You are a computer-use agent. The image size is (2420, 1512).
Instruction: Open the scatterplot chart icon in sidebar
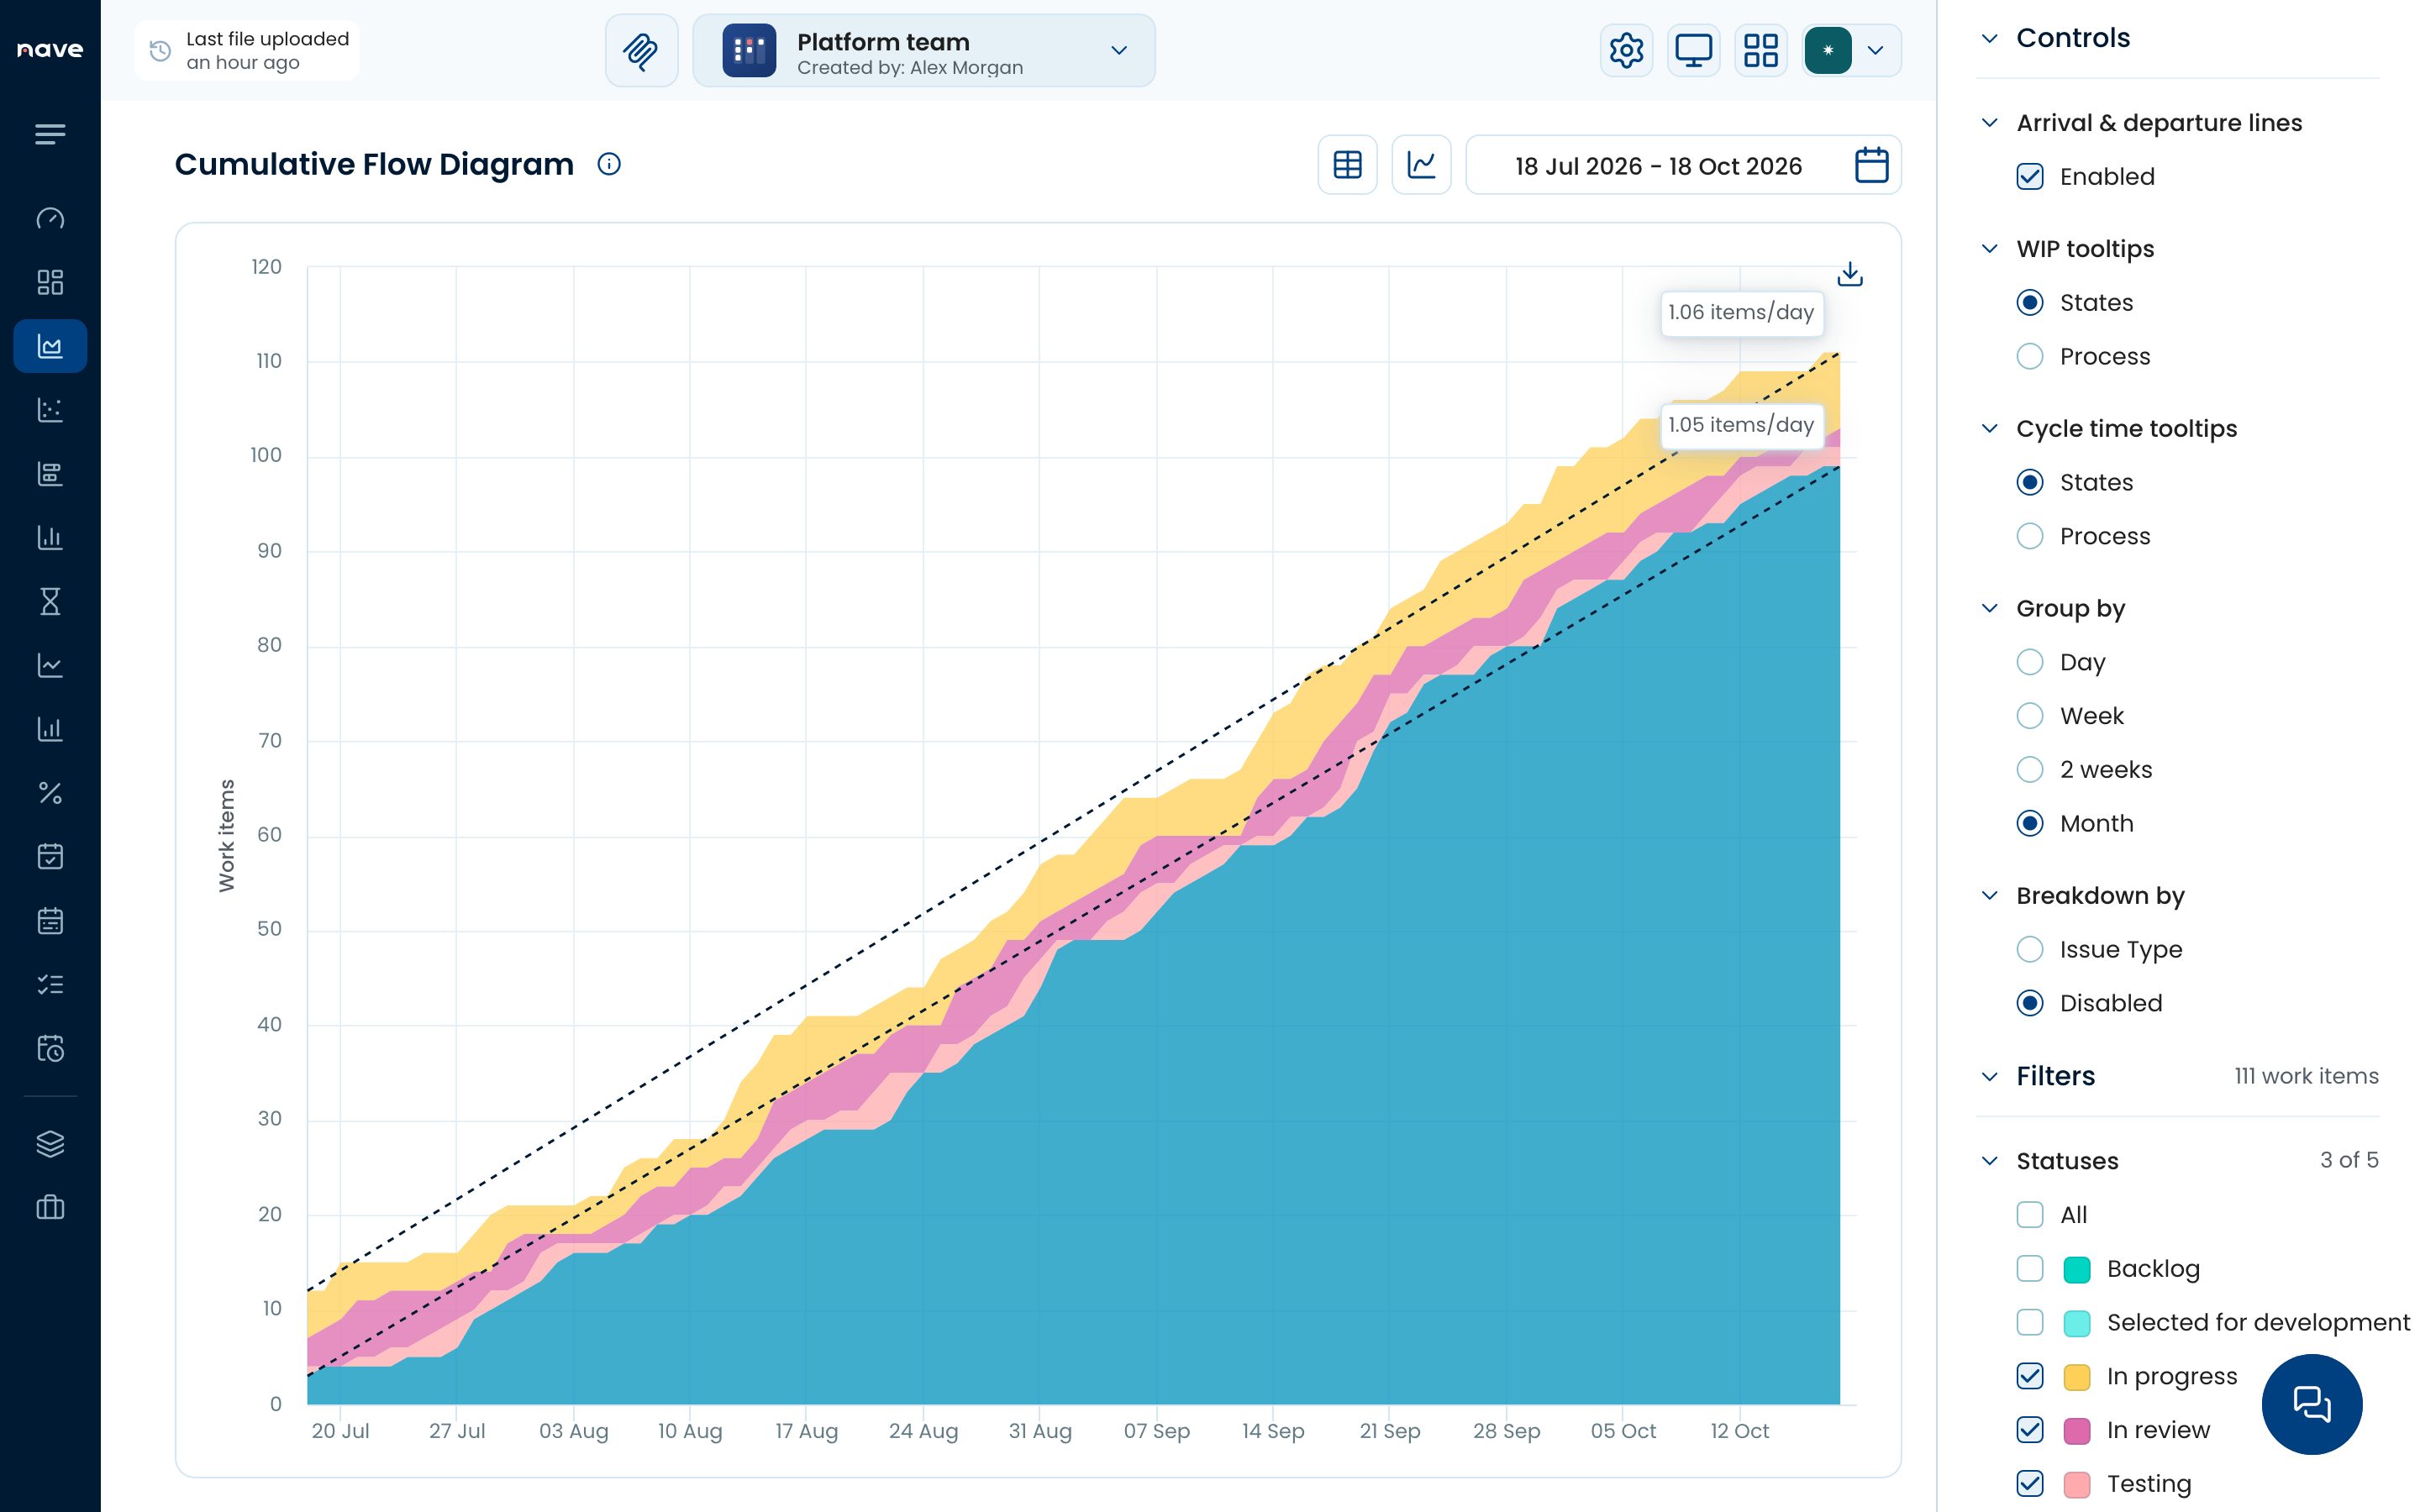tap(50, 410)
